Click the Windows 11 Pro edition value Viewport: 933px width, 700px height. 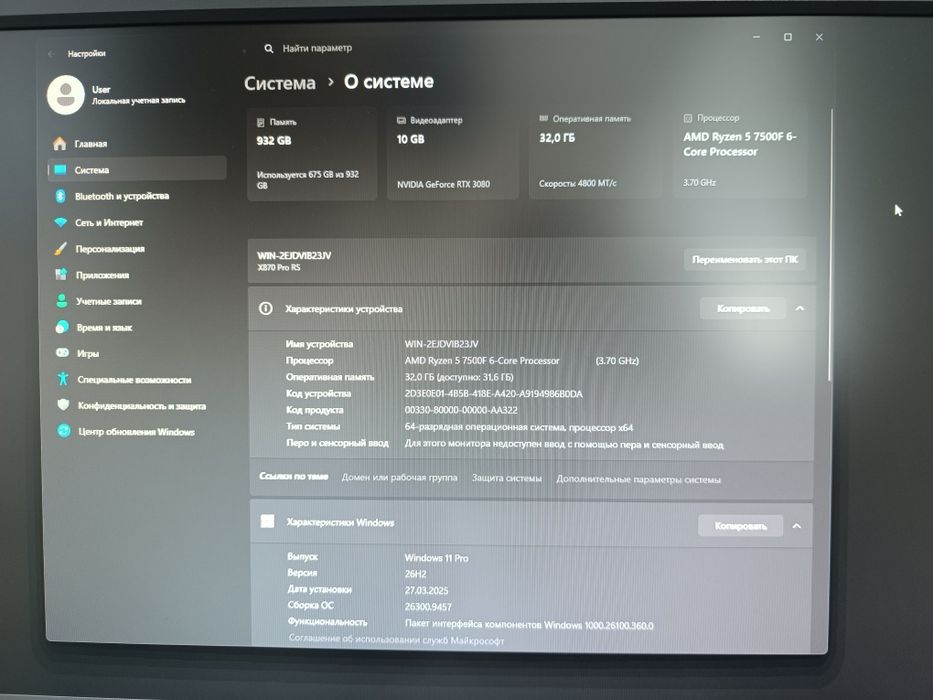click(x=436, y=558)
